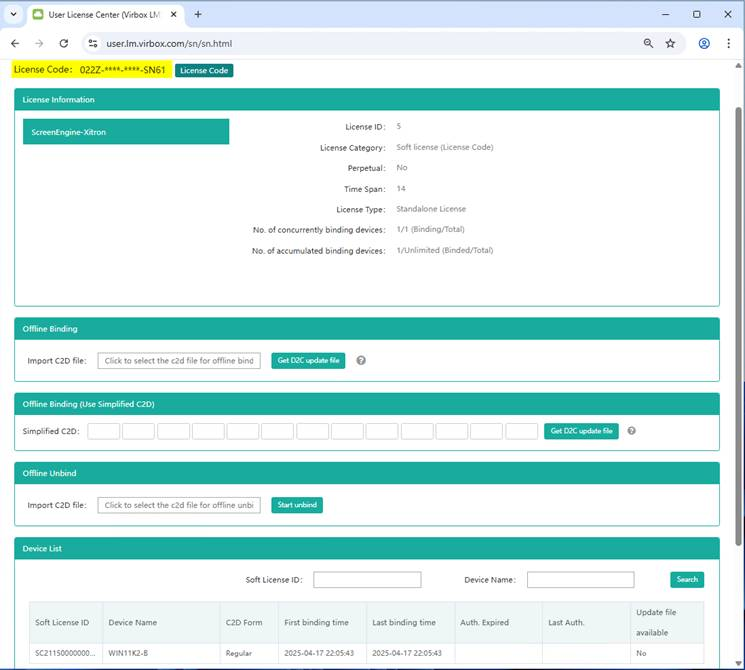Click Get D2C update file for Simplified C2D
This screenshot has height=670, width=745.
point(581,431)
